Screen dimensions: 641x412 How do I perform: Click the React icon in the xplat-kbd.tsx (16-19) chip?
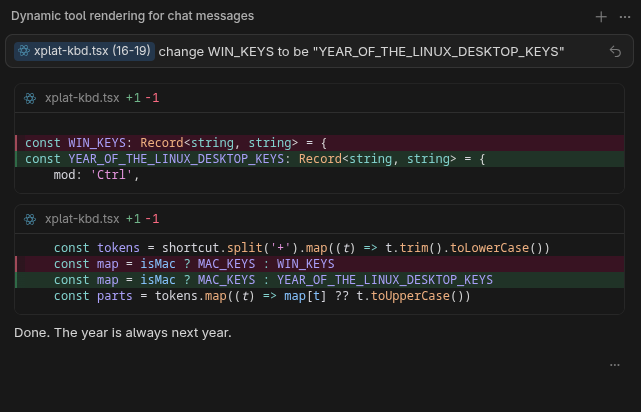coord(24,51)
